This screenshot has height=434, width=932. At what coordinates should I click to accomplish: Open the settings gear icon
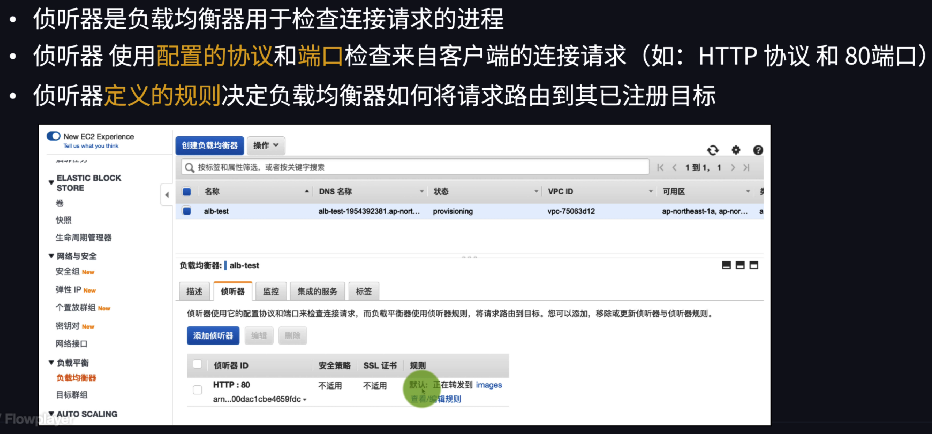click(736, 150)
